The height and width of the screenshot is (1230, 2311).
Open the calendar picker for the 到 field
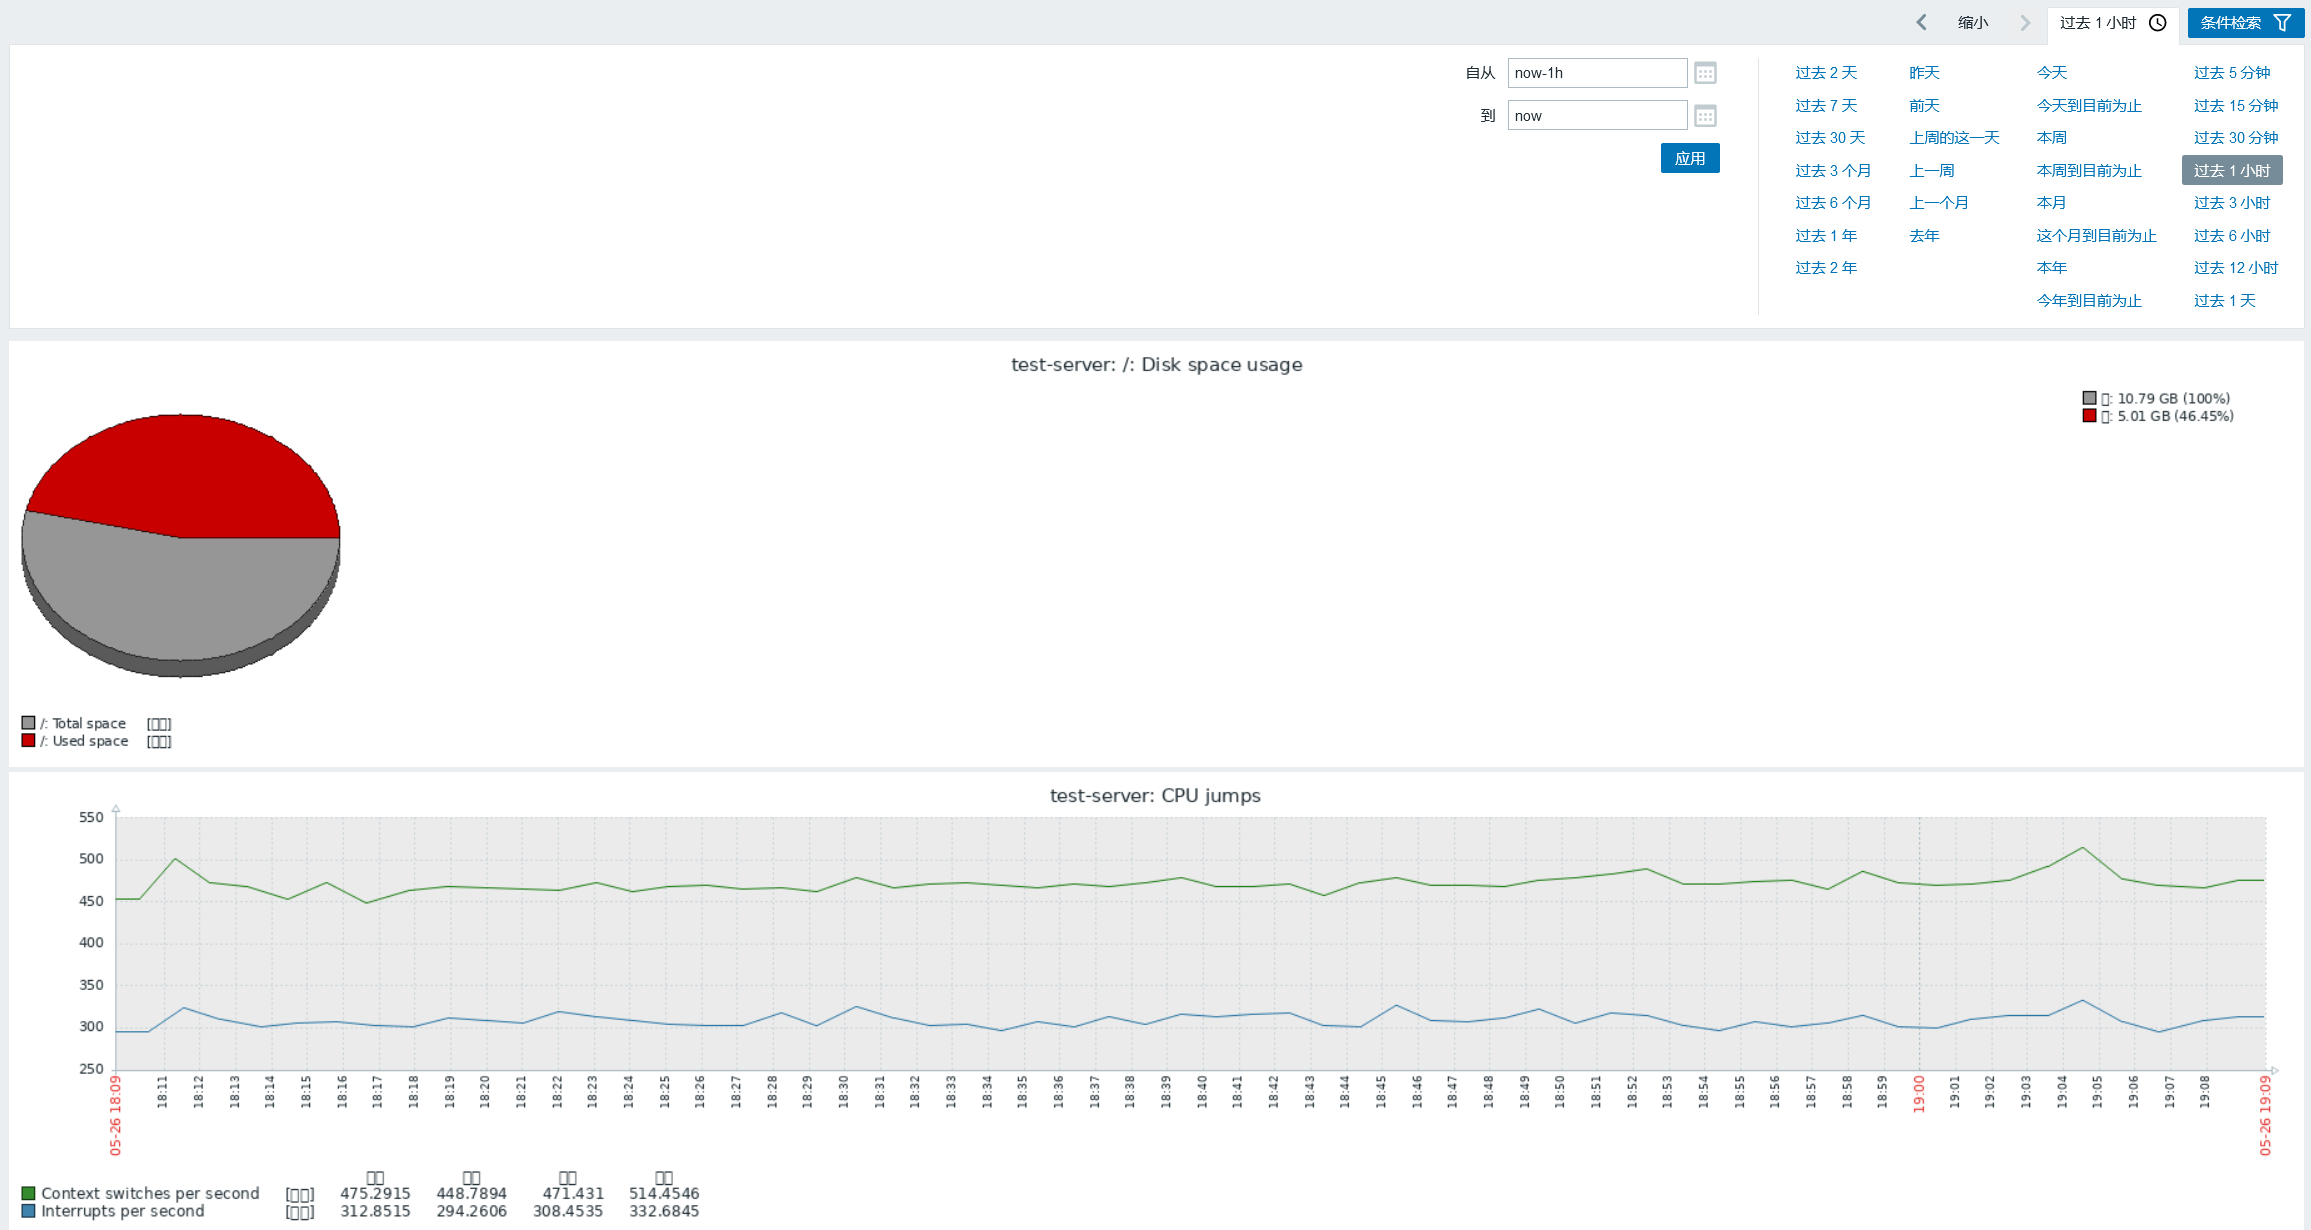point(1705,116)
